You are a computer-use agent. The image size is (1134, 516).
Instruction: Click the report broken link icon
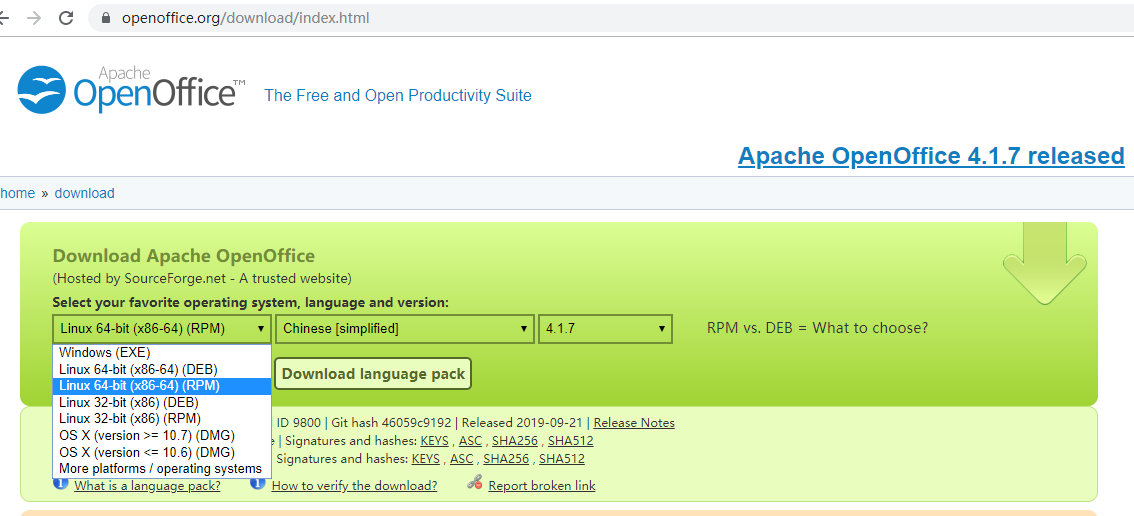tap(475, 483)
